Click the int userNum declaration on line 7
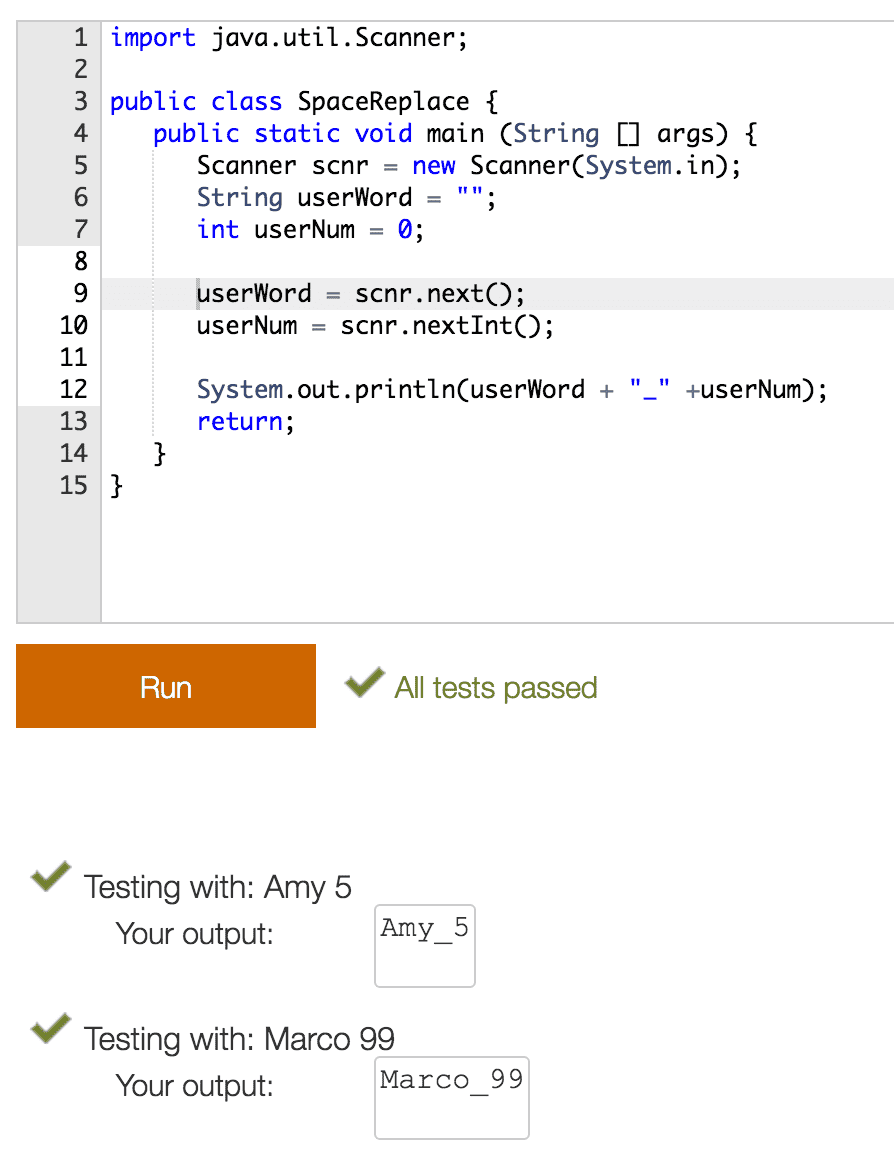Image resolution: width=894 pixels, height=1170 pixels. point(310,230)
